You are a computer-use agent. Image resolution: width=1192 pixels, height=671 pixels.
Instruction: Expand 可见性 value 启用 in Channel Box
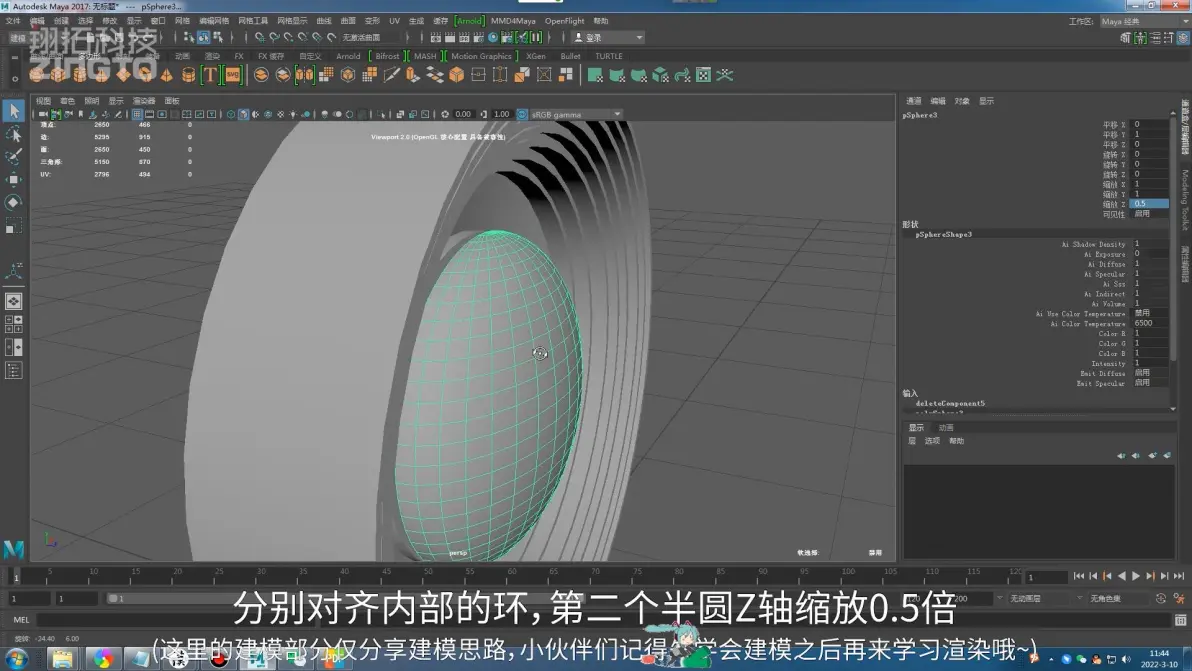1151,214
